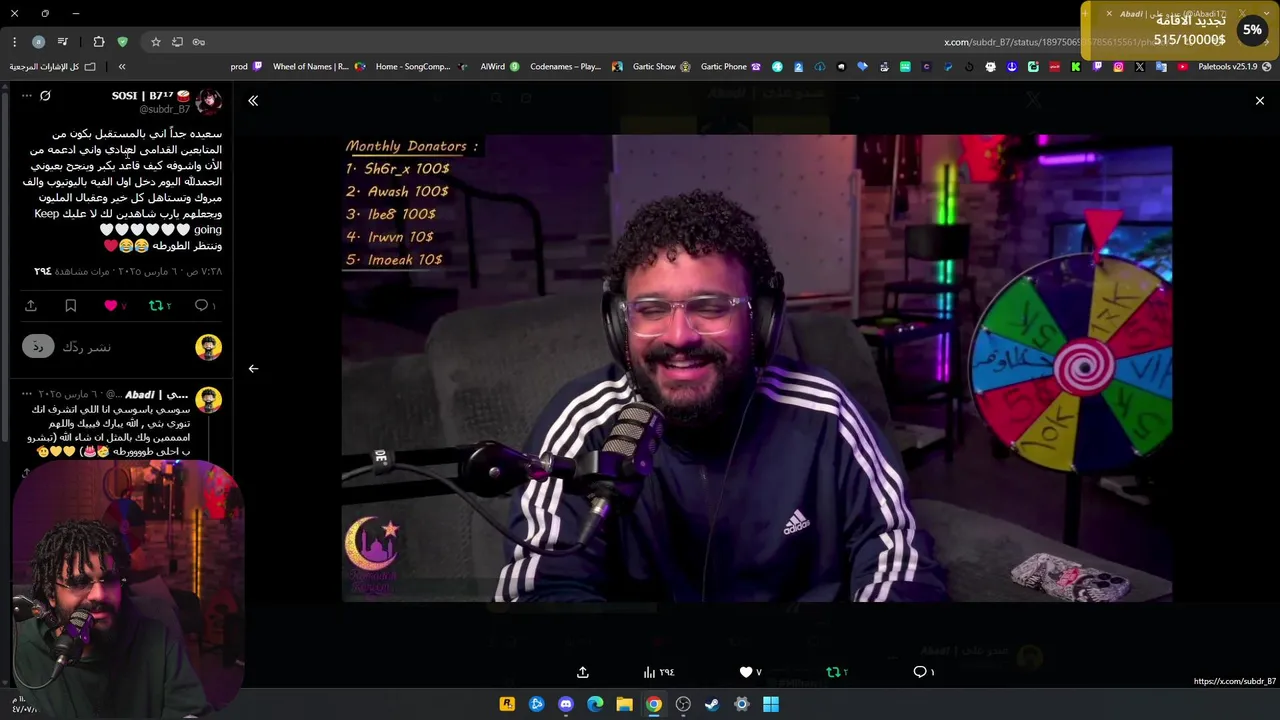Image resolution: width=1280 pixels, height=720 pixels.
Task: Open @subdr_B7 profile handle
Action: [x=164, y=109]
